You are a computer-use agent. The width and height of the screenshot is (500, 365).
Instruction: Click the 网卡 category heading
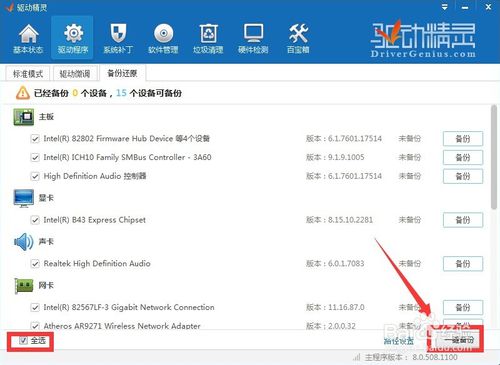point(46,285)
